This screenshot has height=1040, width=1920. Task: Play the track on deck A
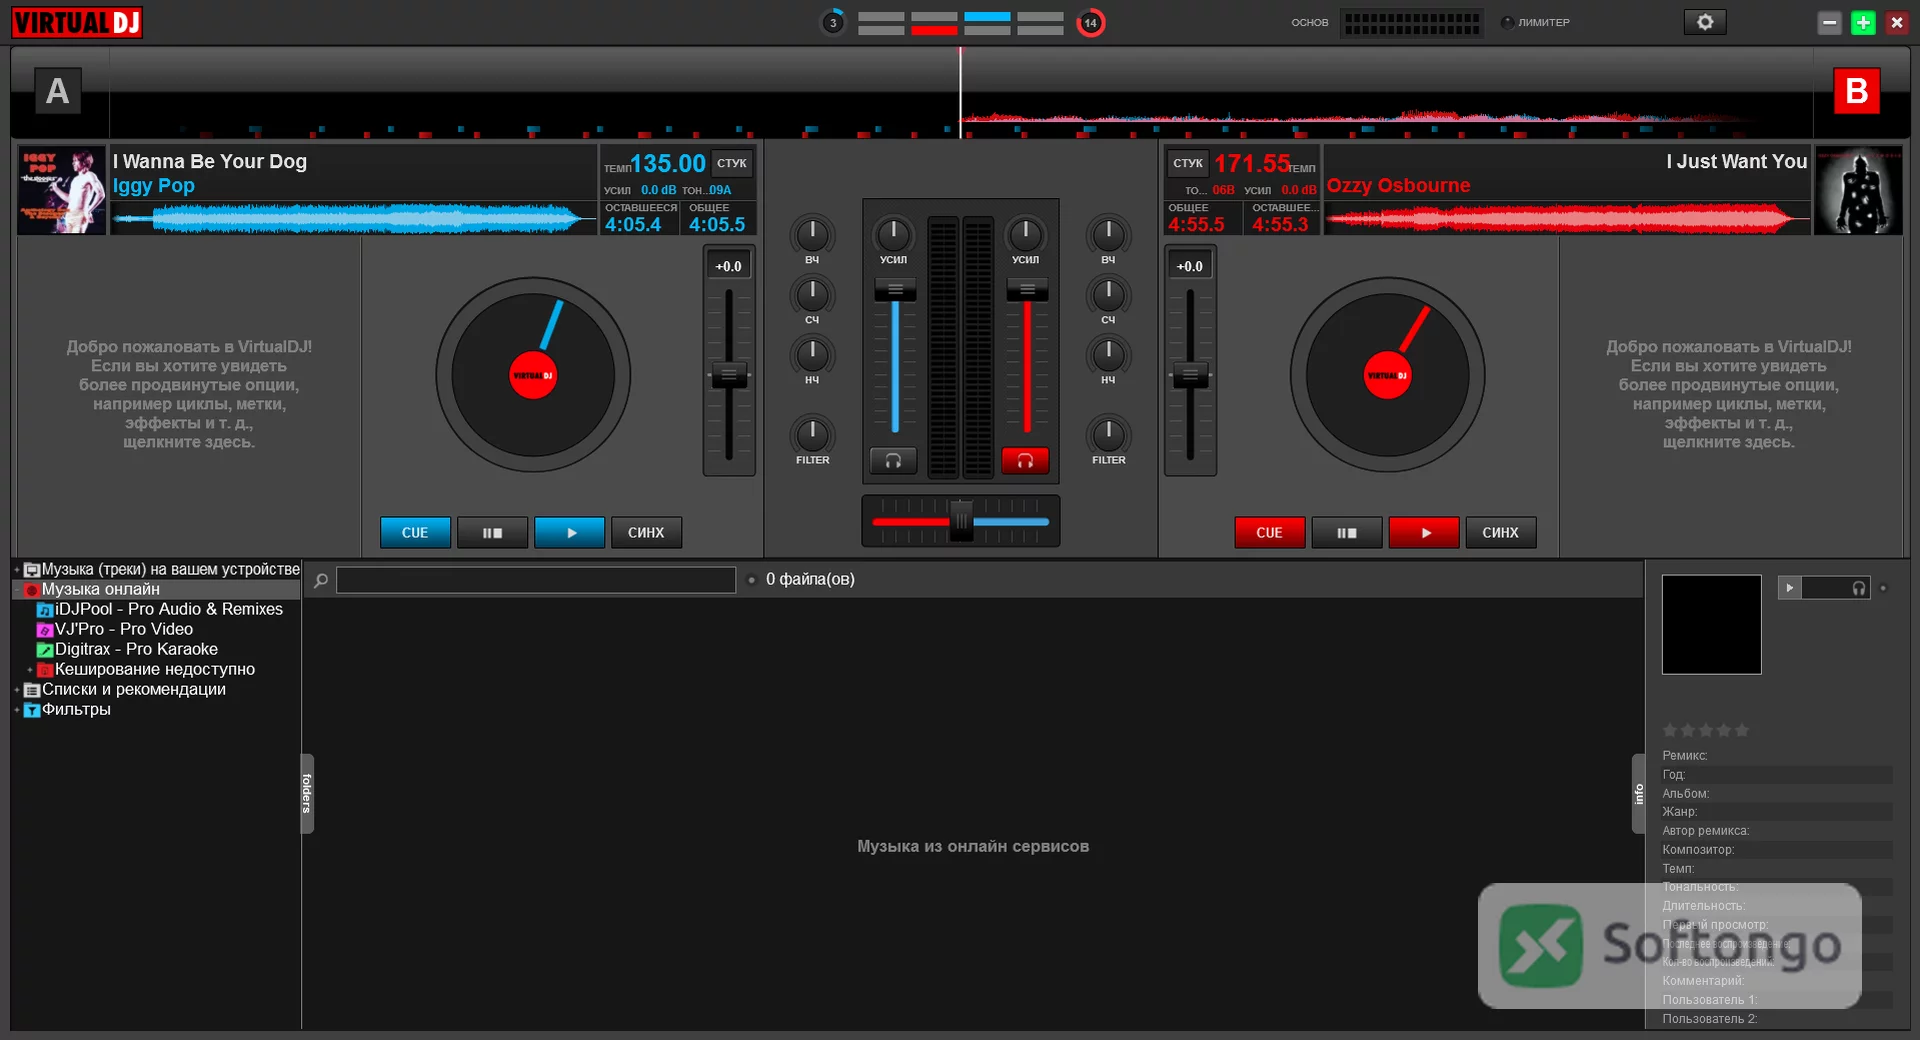coord(570,533)
